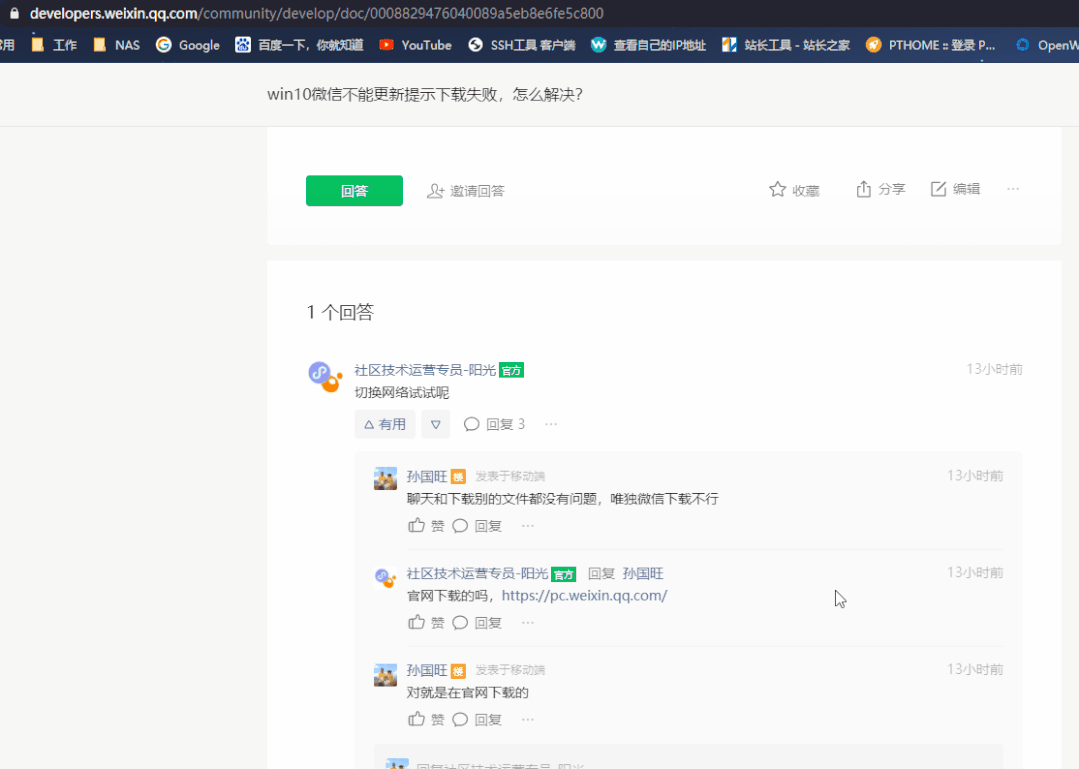Viewport: 1079px width, 769px height.
Task: Open the ellipsis menu under the 聊天和下载 comment
Action: click(528, 526)
